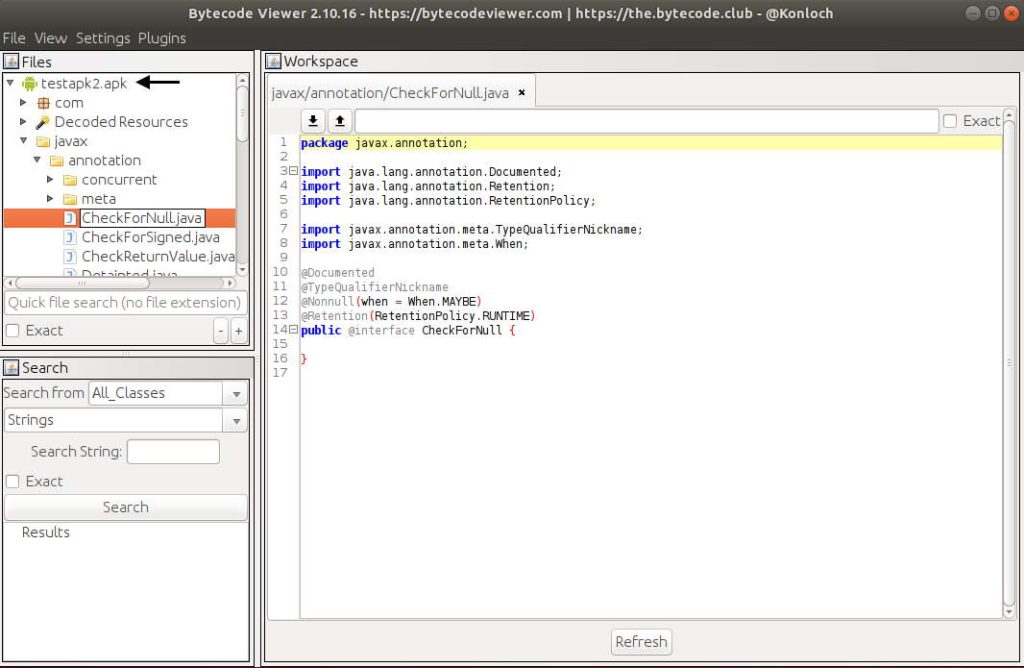Click the search down arrow icon in Workspace
Image resolution: width=1024 pixels, height=668 pixels.
(x=313, y=121)
